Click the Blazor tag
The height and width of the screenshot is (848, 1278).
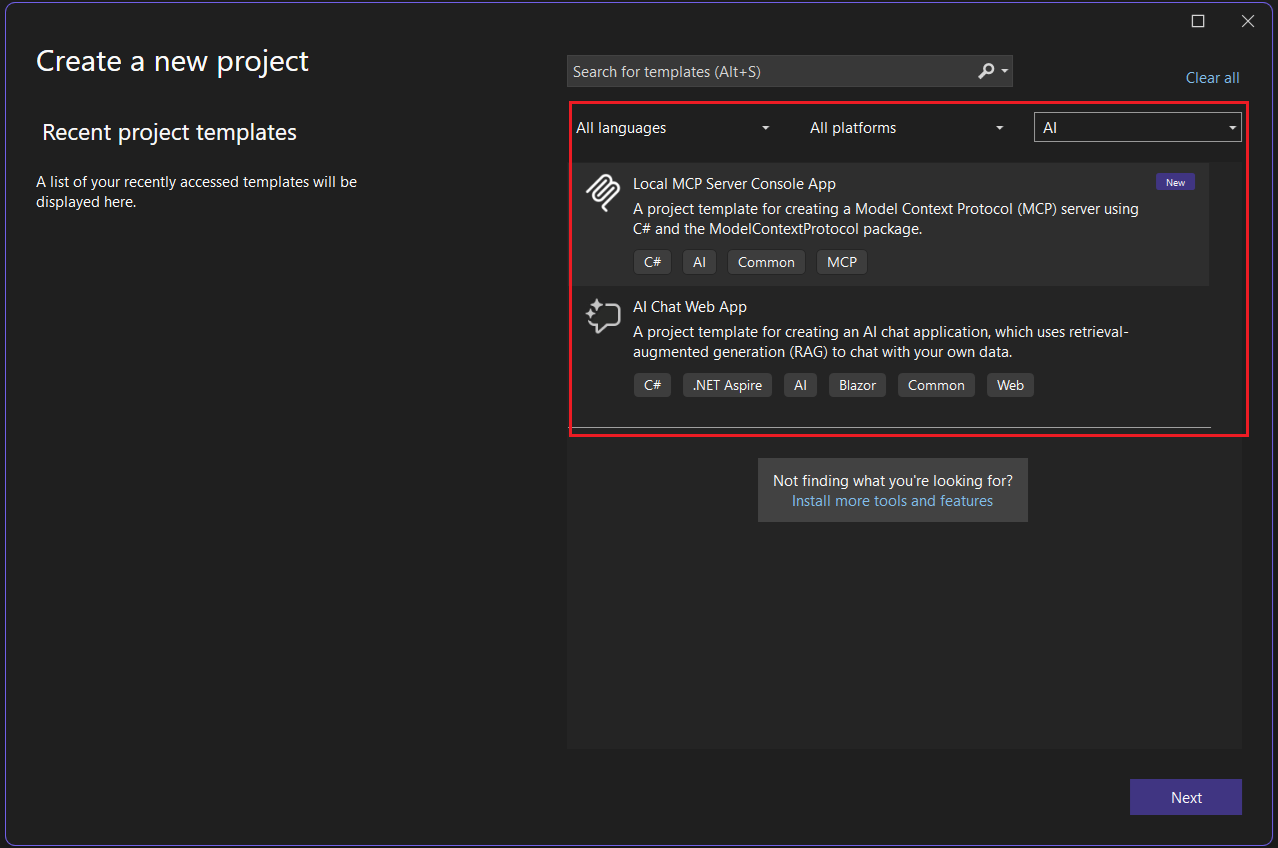click(857, 385)
